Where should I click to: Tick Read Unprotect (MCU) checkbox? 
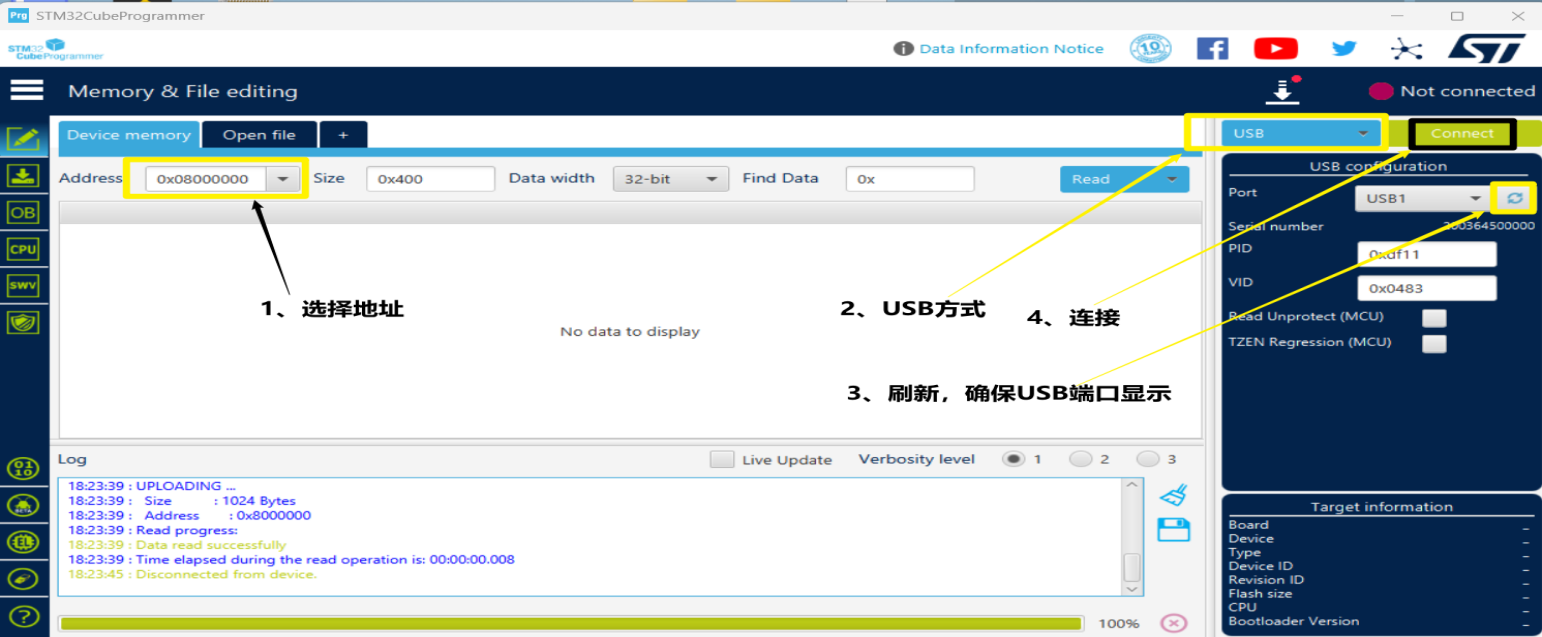pos(1435,318)
